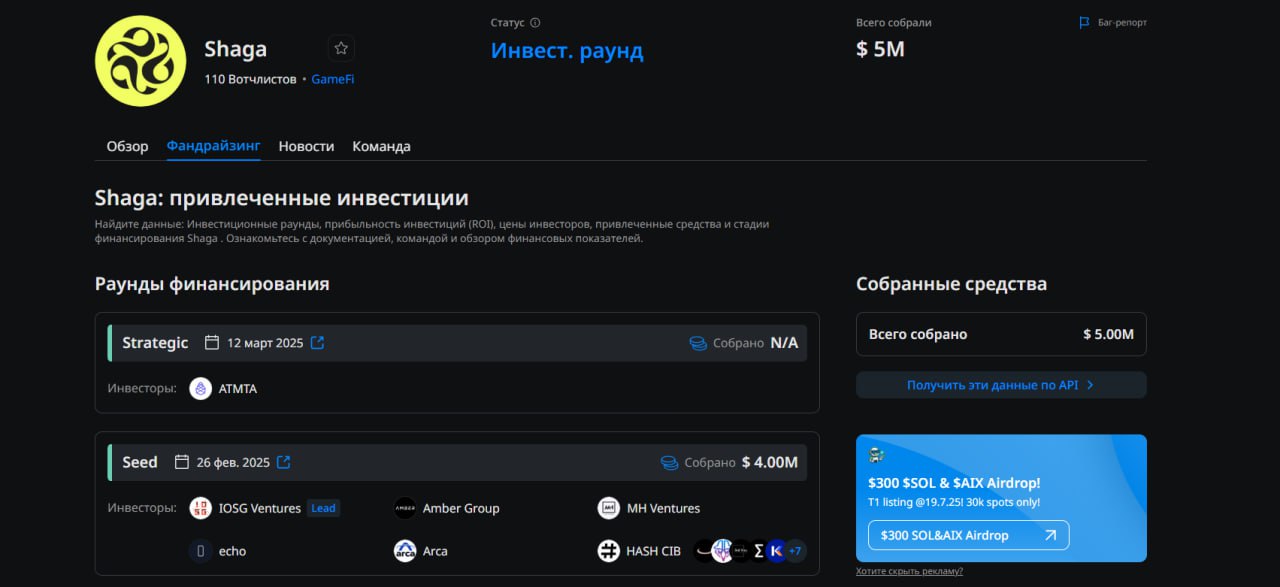Click the MH Ventures investor name
This screenshot has width=1280, height=587.
663,508
